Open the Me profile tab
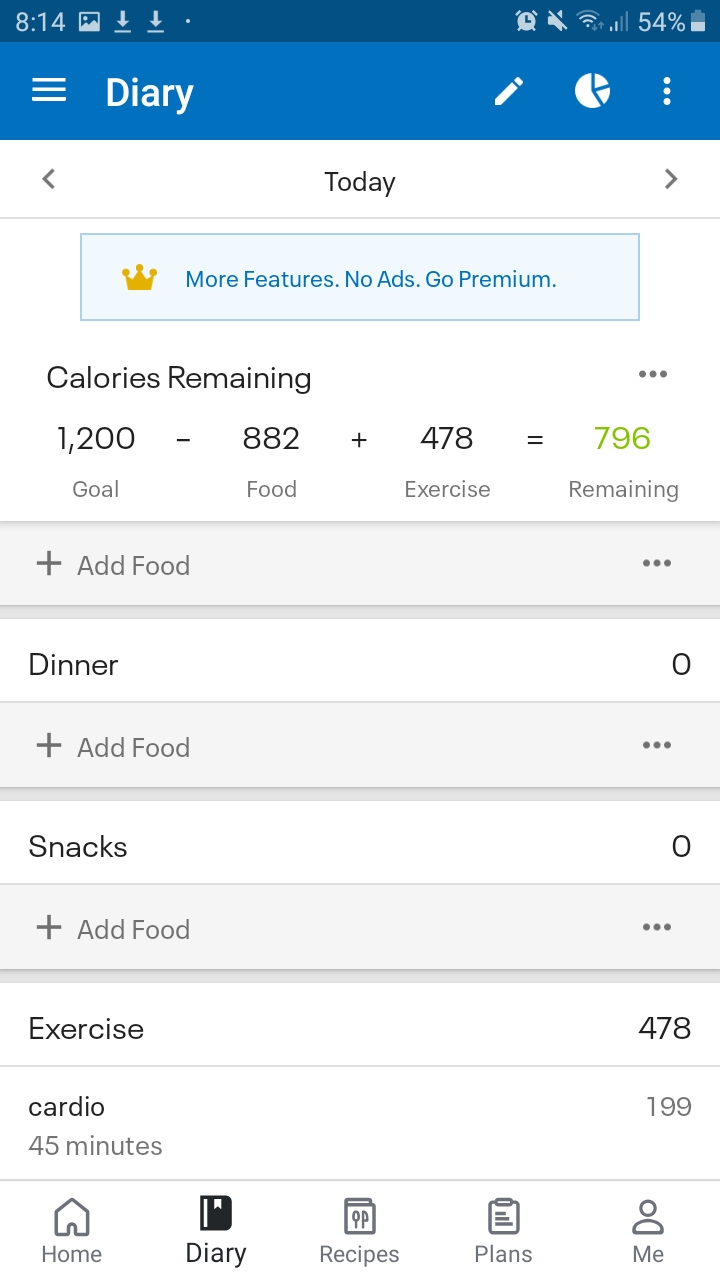Viewport: 720px width, 1280px height. point(648,1231)
